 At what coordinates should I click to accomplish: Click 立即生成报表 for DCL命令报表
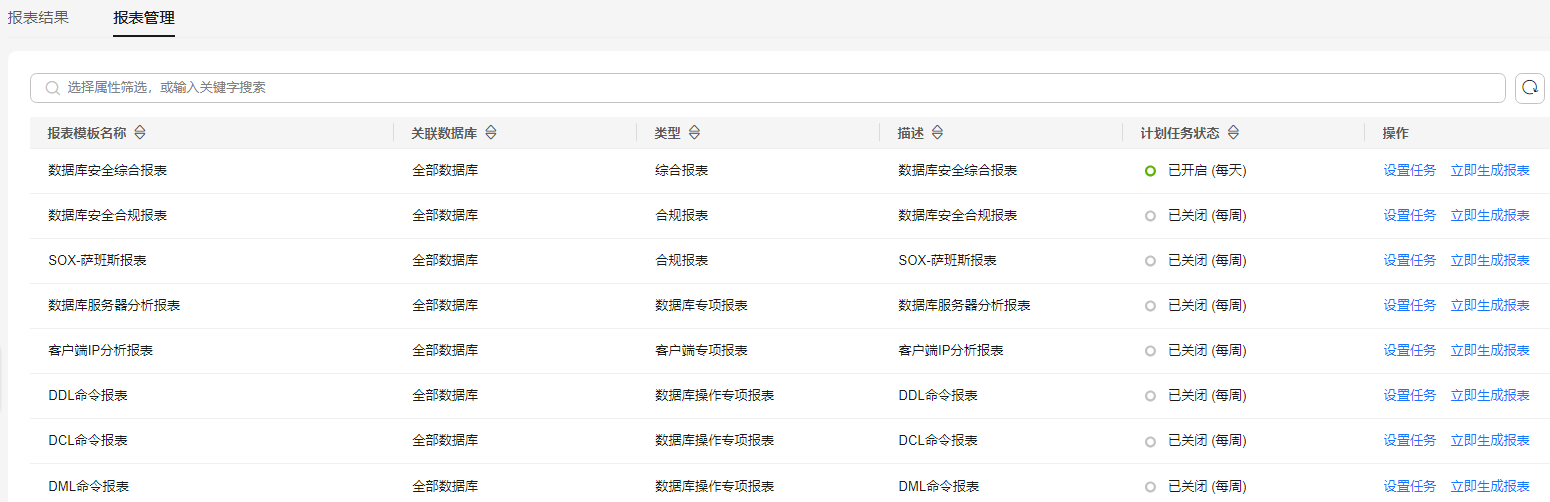(x=1490, y=440)
